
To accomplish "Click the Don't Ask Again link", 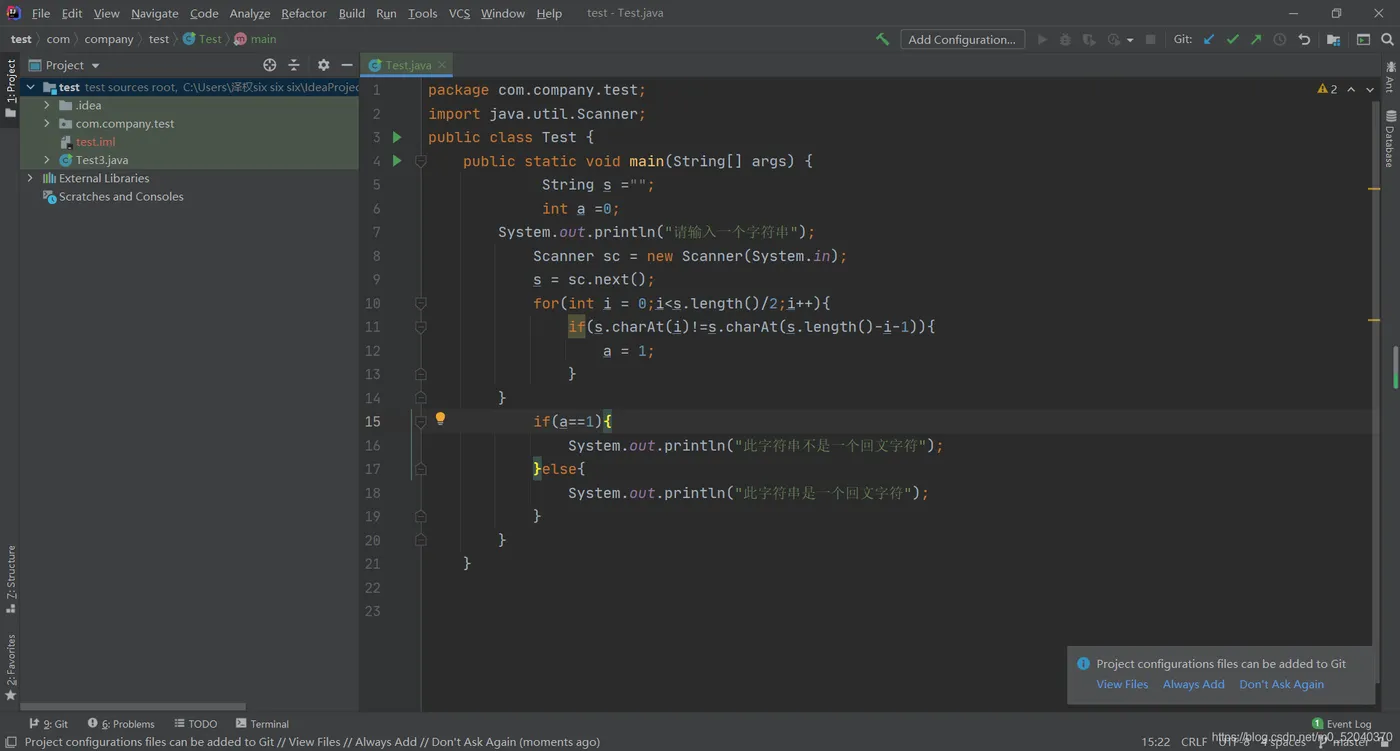I will pyautogui.click(x=1281, y=684).
